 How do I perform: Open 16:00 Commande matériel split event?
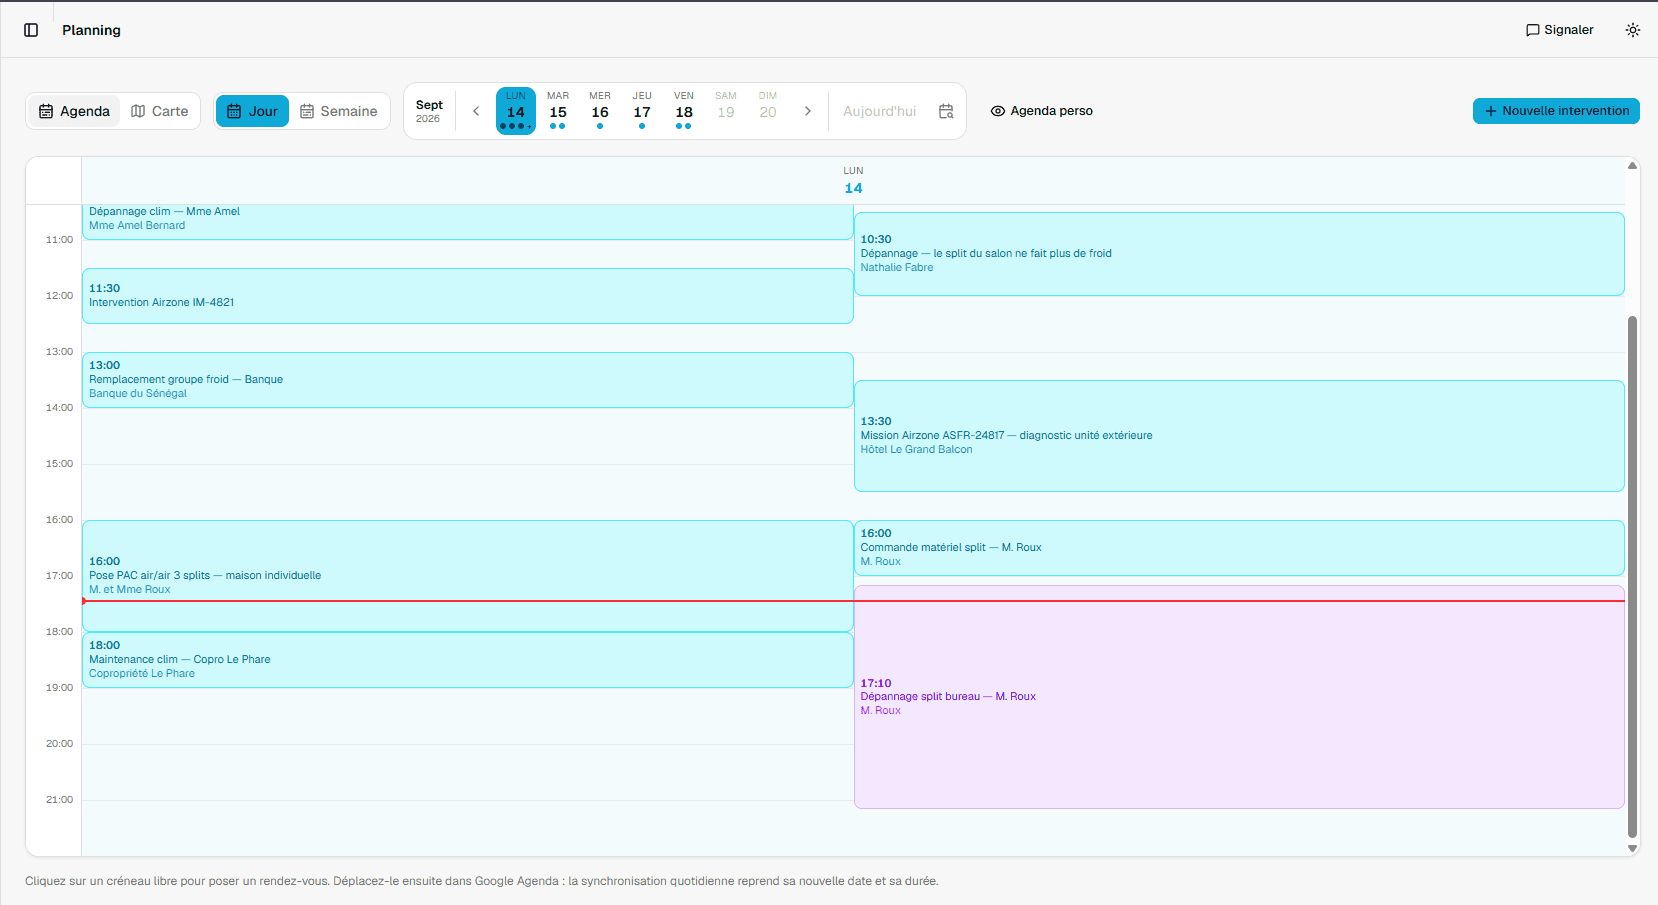click(1239, 548)
